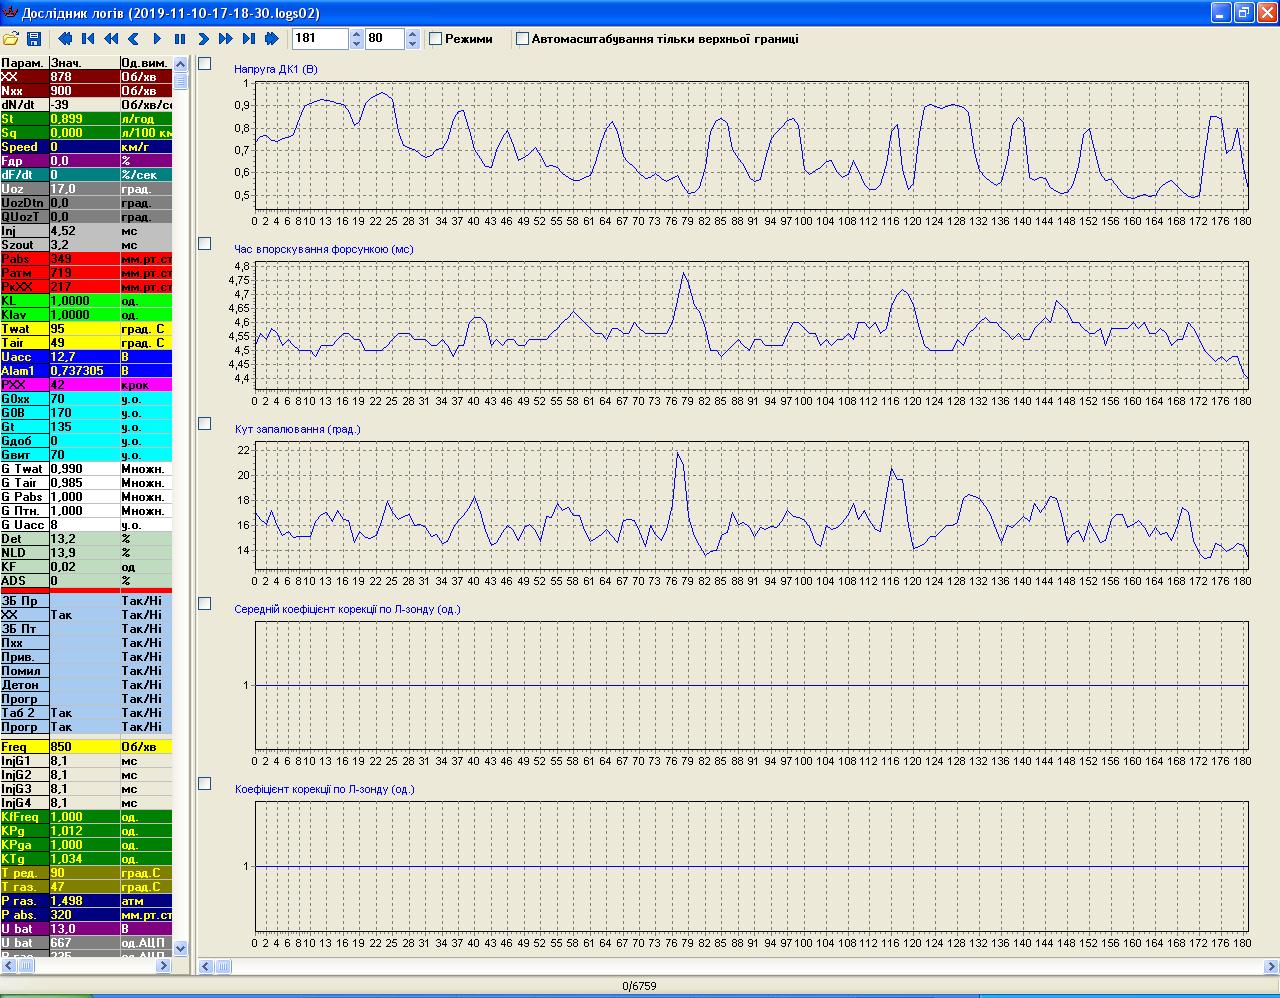The image size is (1280, 998).
Task: Select the Speed parameter row
Action: (x=87, y=147)
